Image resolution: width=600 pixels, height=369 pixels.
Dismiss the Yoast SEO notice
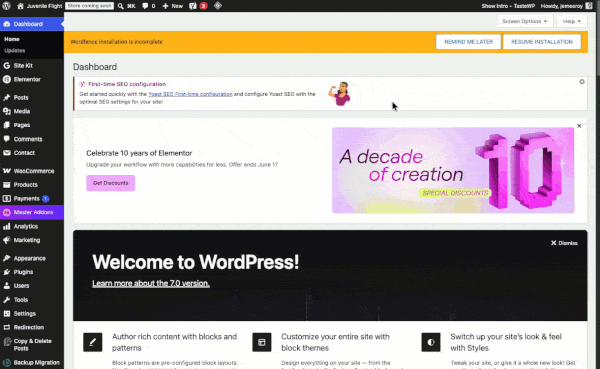(582, 82)
